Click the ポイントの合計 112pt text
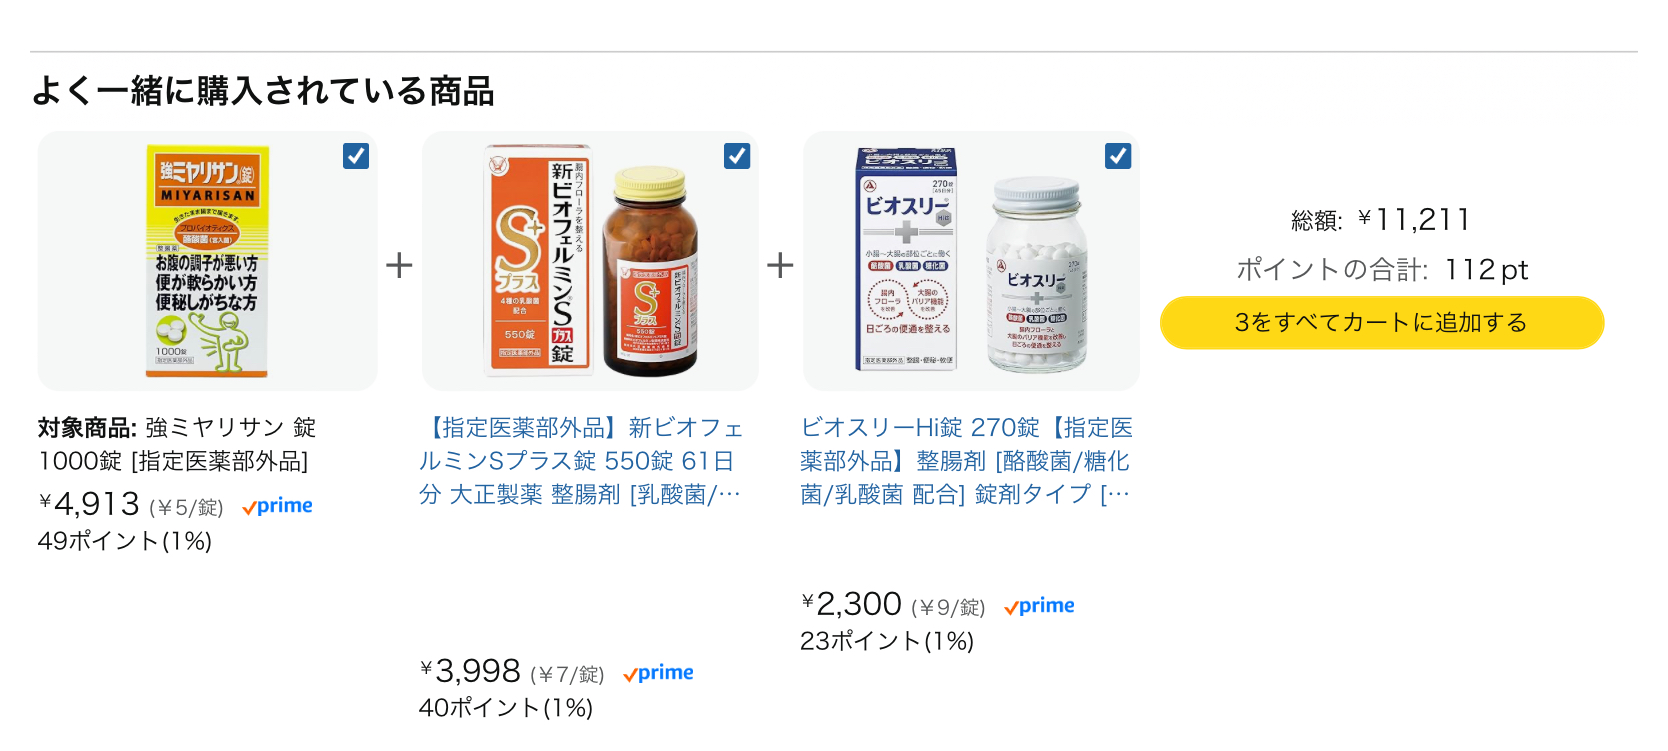1668x751 pixels. 1381,270
